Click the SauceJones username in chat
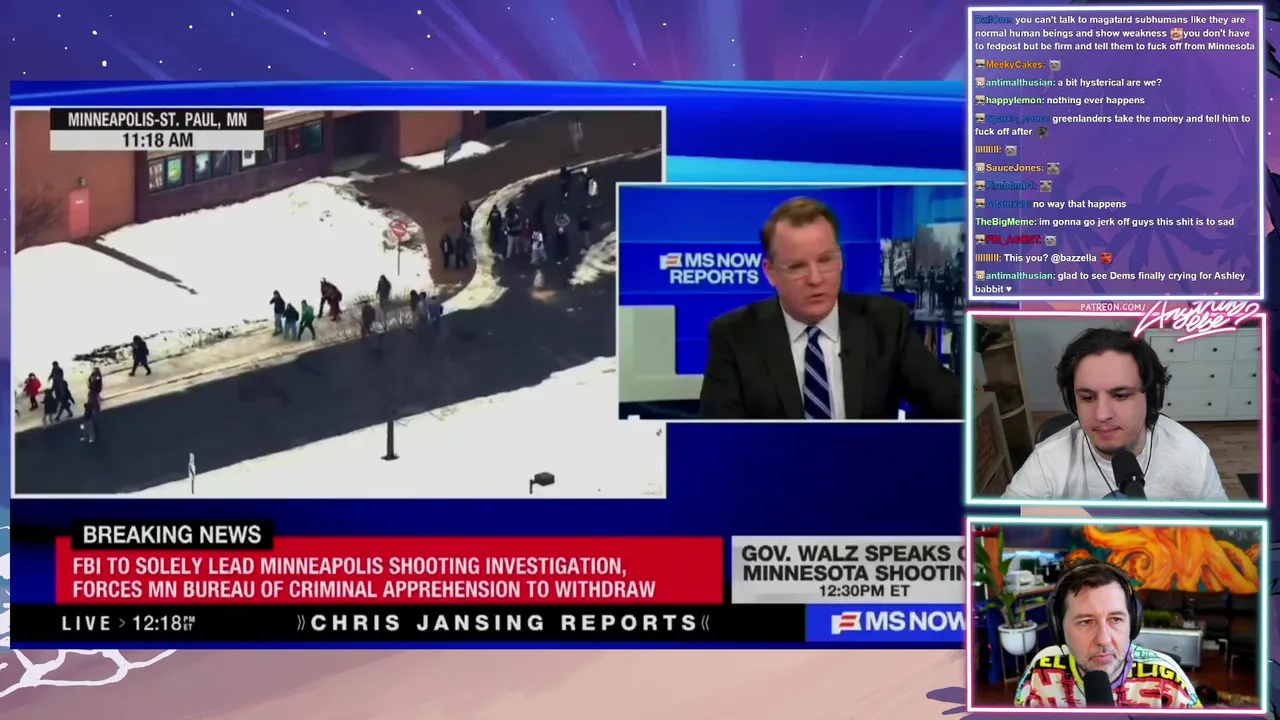The height and width of the screenshot is (720, 1280). click(1014, 168)
